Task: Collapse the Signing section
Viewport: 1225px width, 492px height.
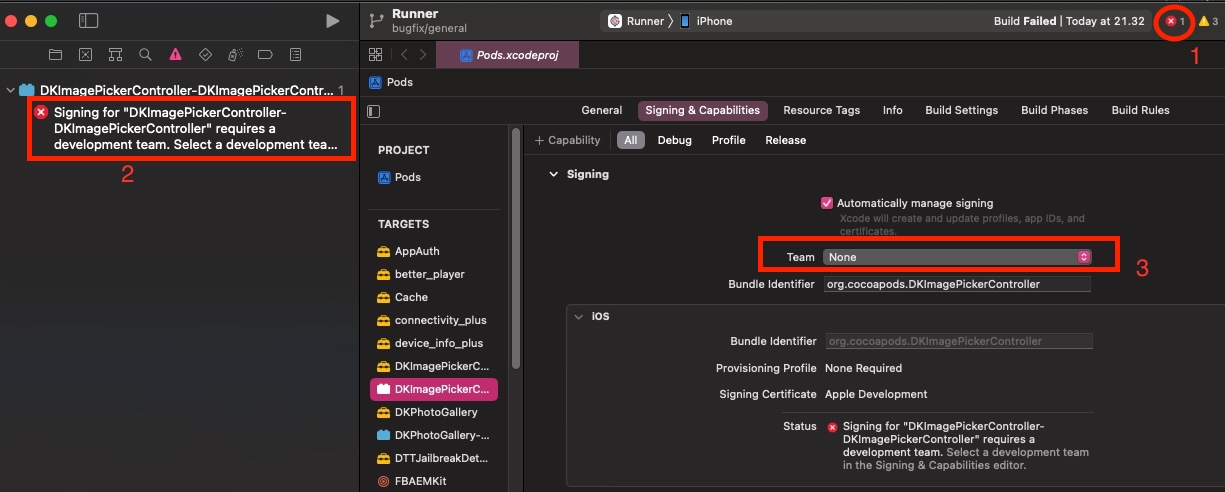Action: [x=552, y=174]
